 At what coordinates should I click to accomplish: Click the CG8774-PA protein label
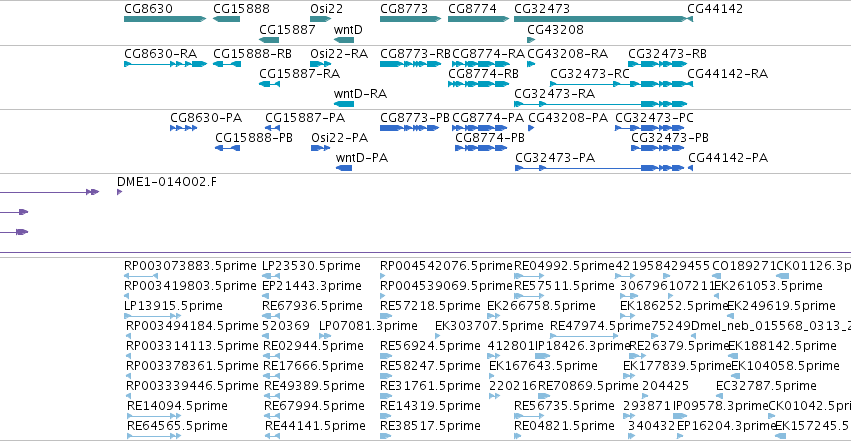(488, 118)
